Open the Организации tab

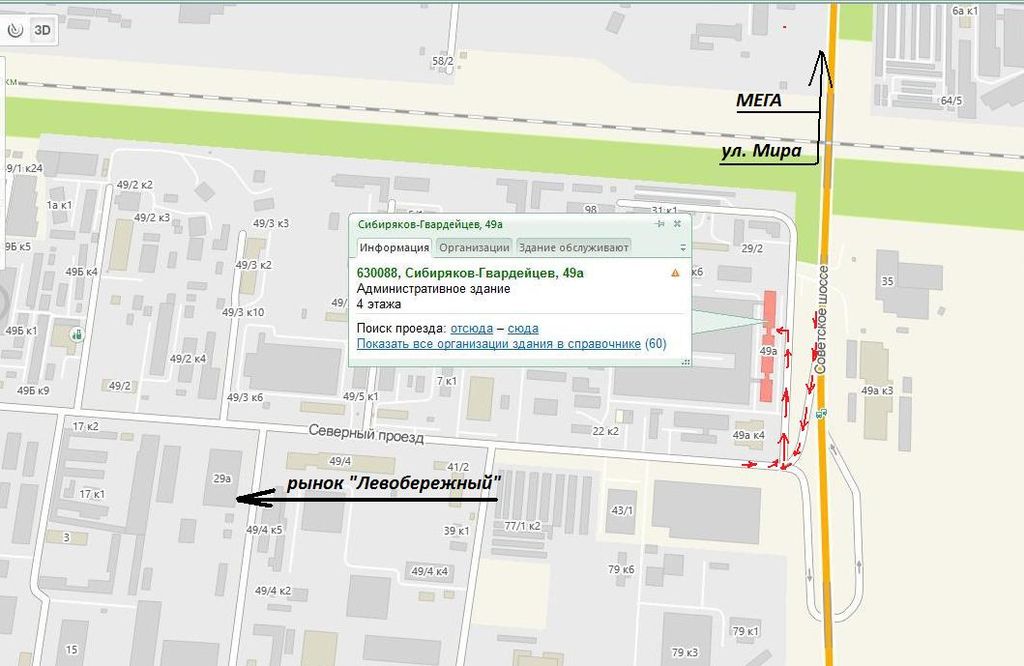click(474, 247)
